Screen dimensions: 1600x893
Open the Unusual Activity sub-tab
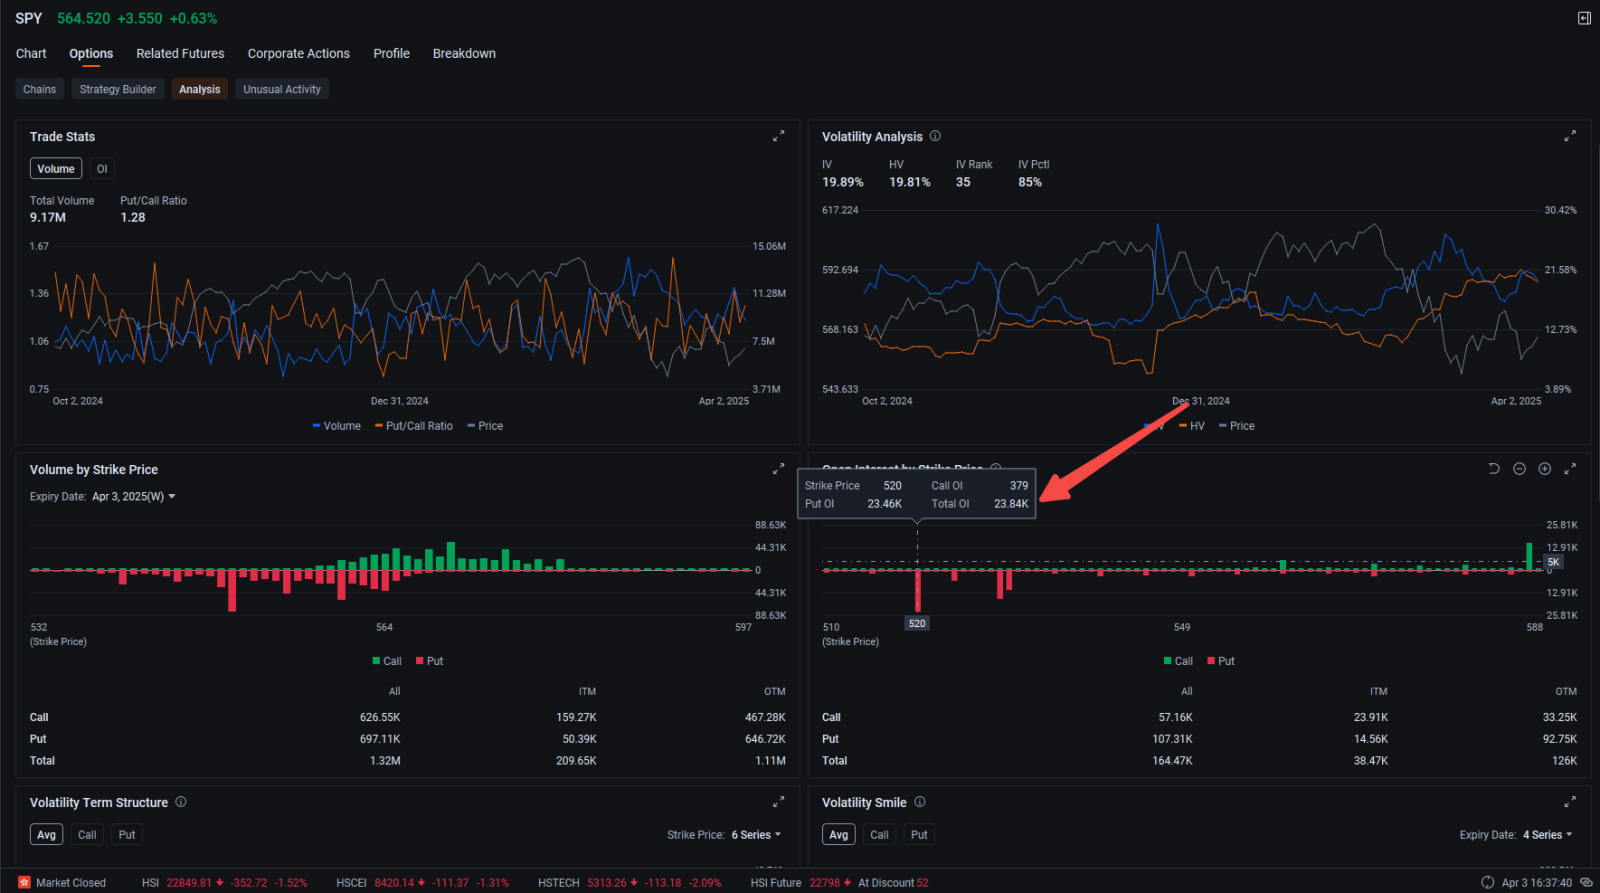pos(282,89)
